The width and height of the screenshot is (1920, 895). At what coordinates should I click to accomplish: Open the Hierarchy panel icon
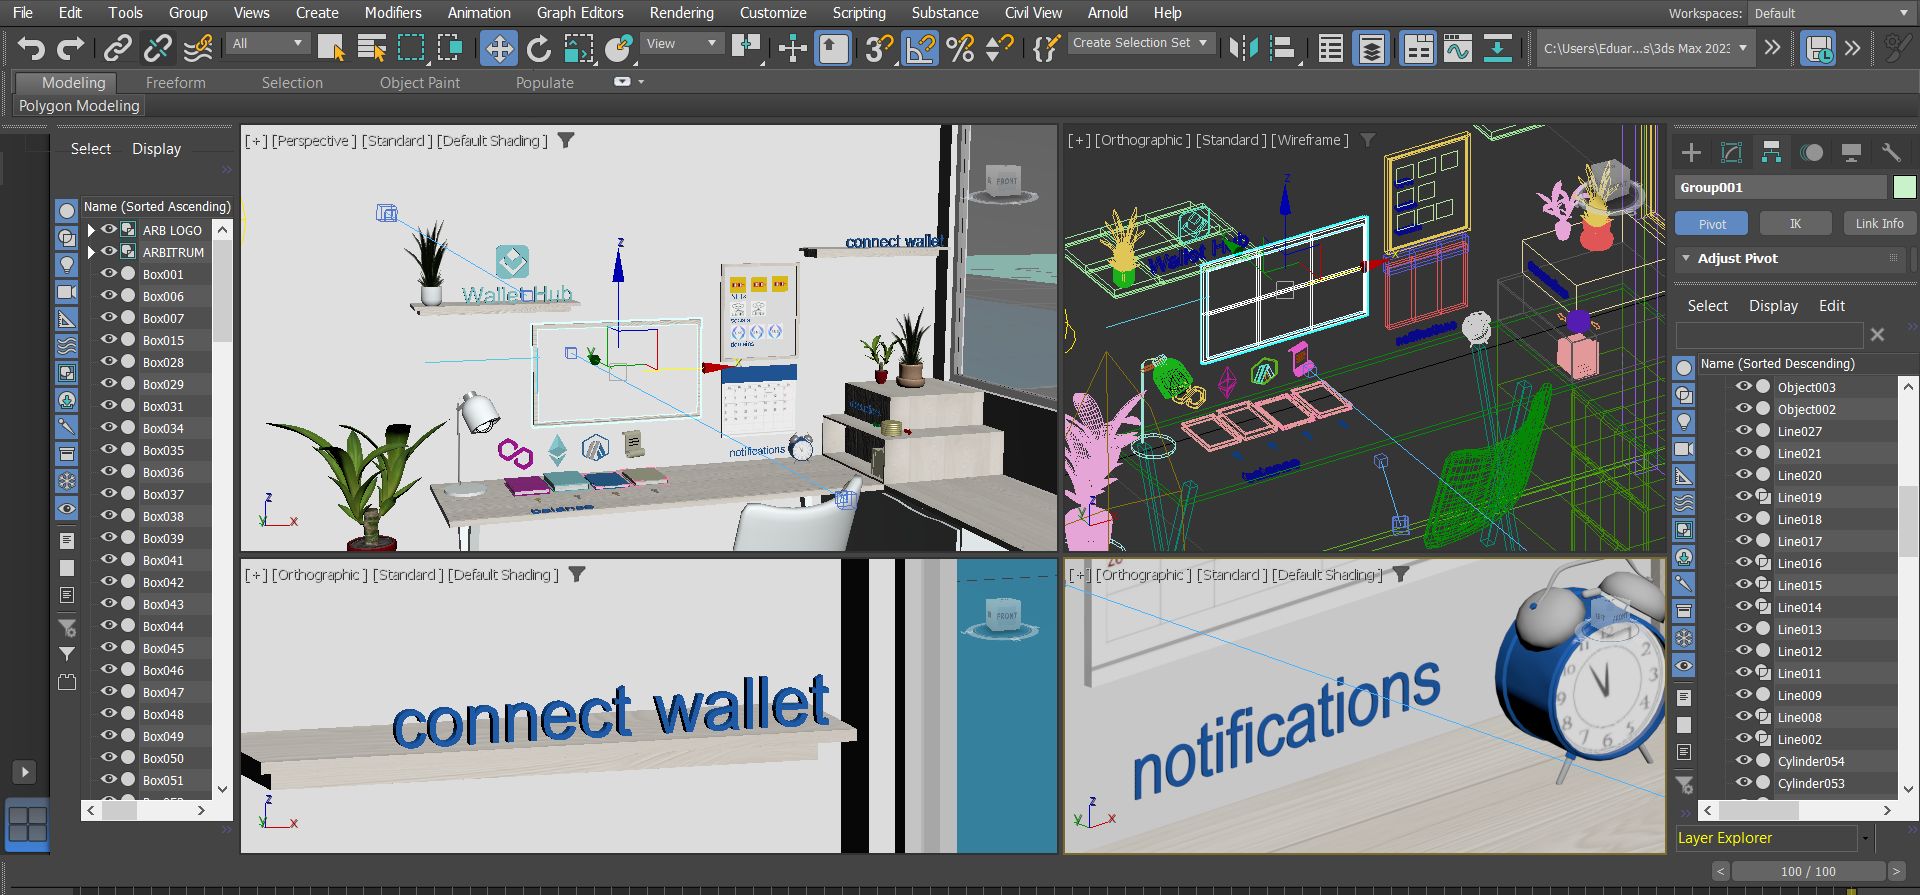(1771, 152)
